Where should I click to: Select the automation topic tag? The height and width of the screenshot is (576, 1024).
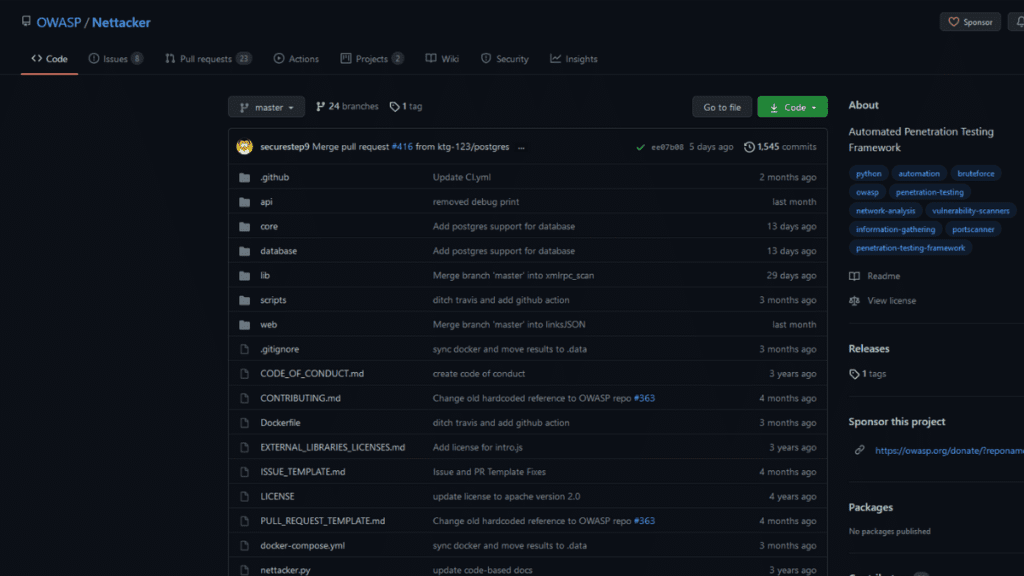919,174
